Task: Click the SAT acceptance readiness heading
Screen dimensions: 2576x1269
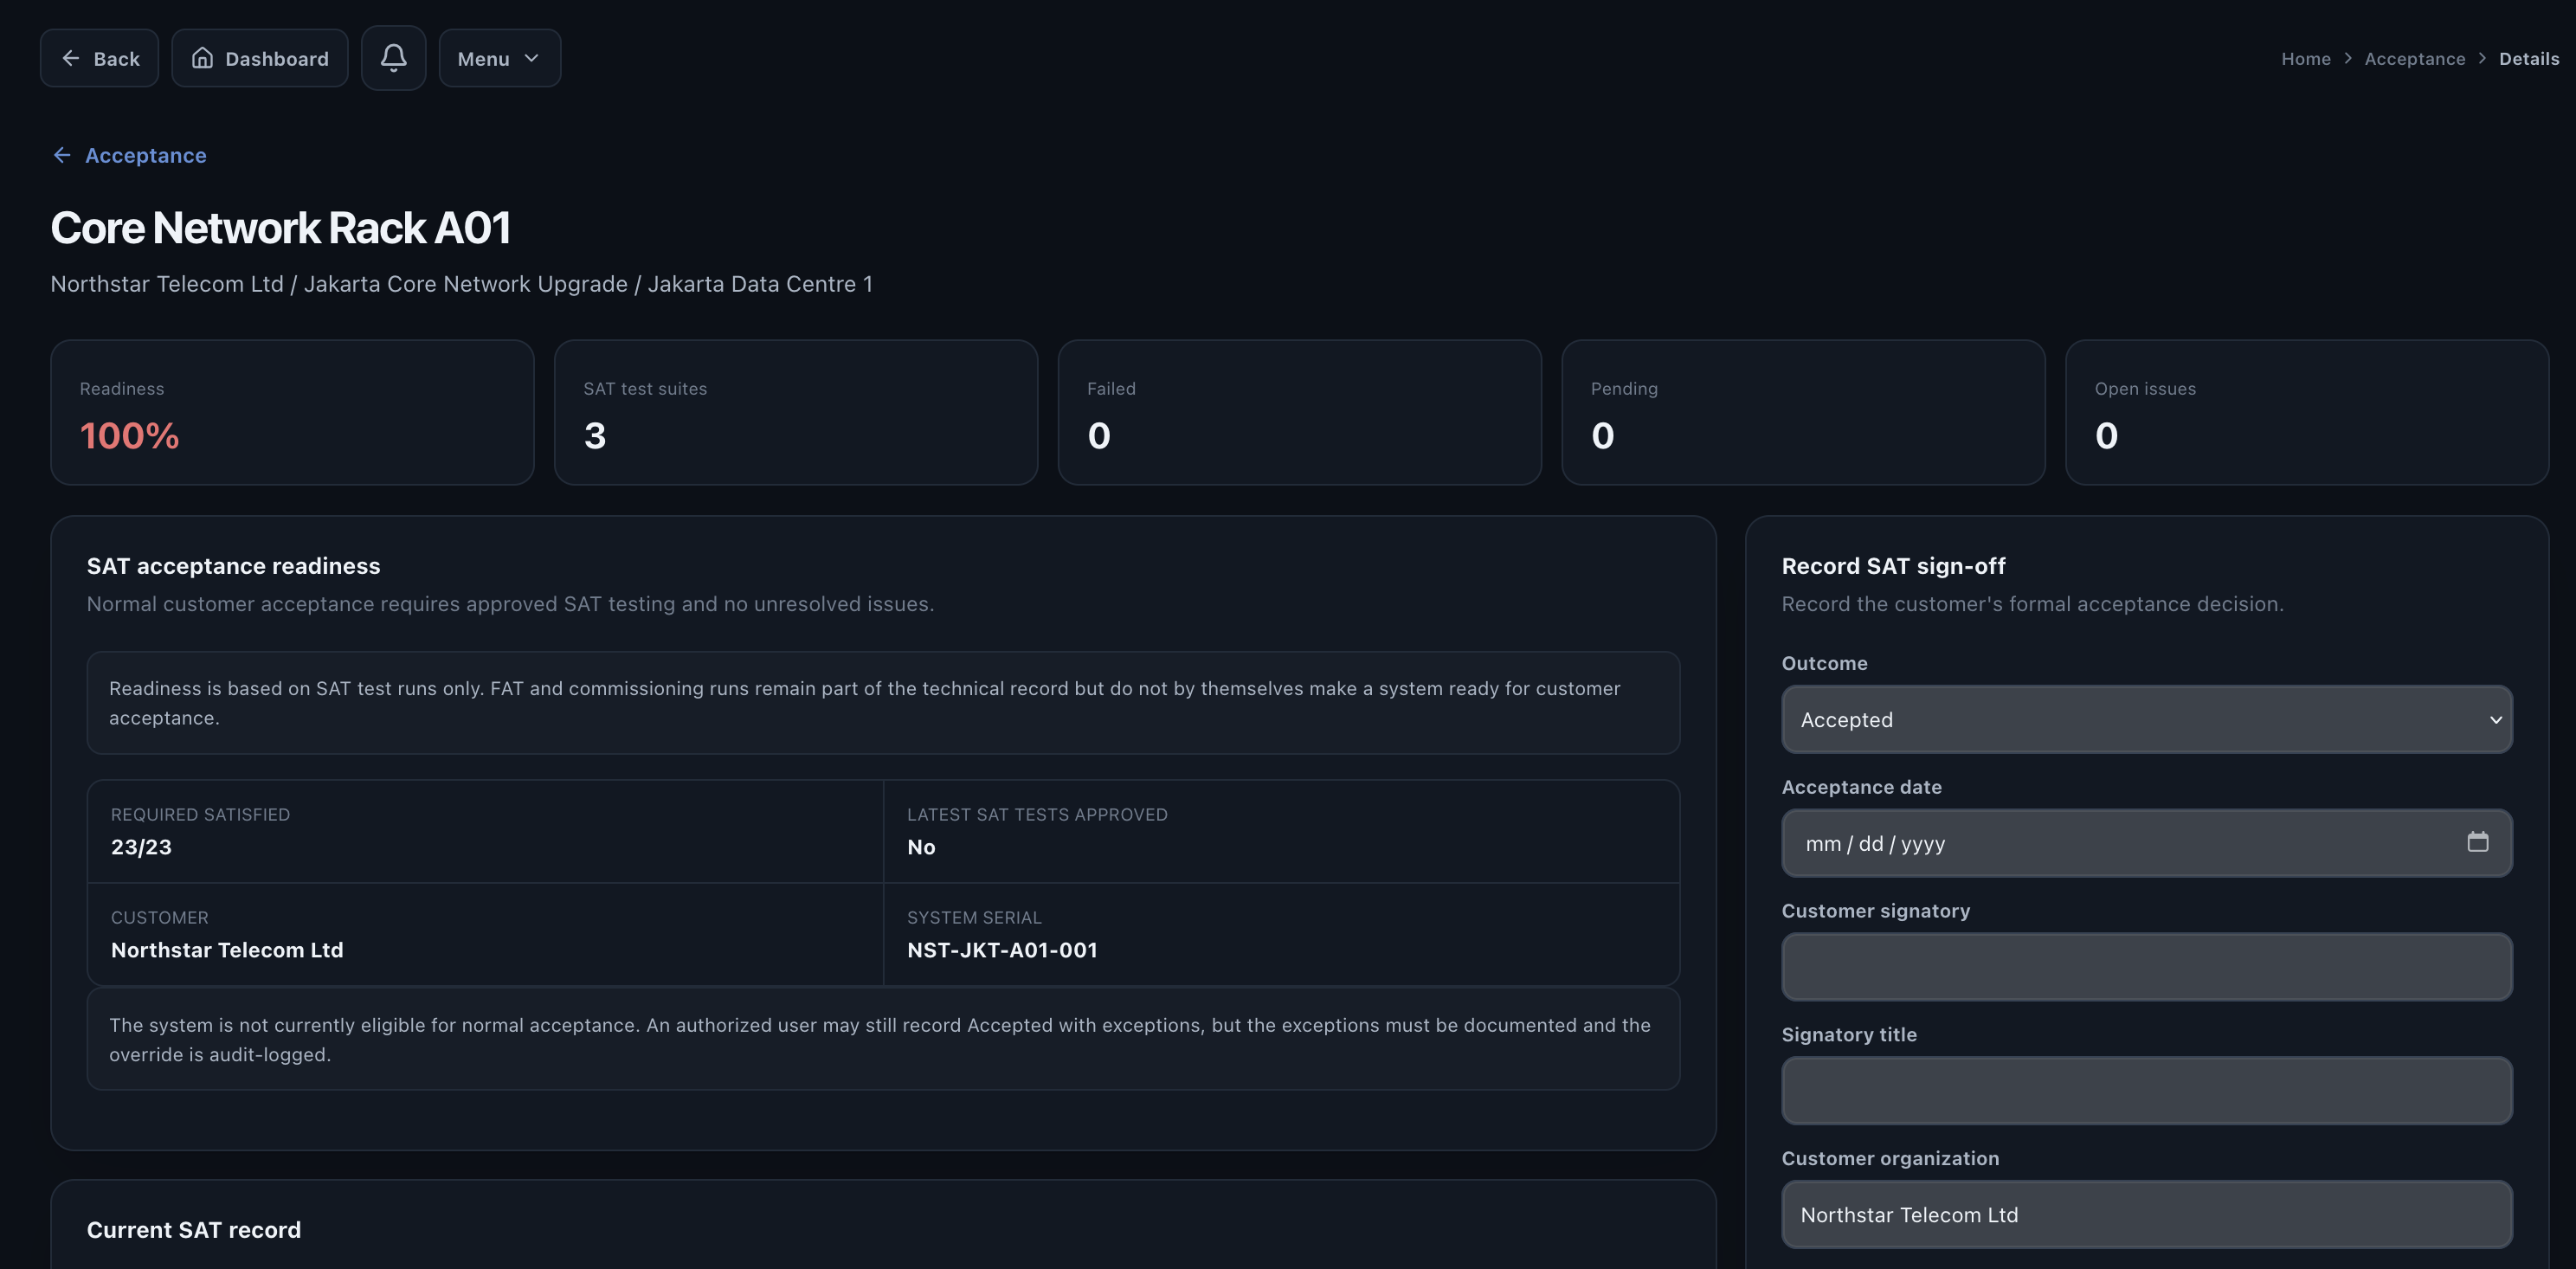Action: point(233,566)
